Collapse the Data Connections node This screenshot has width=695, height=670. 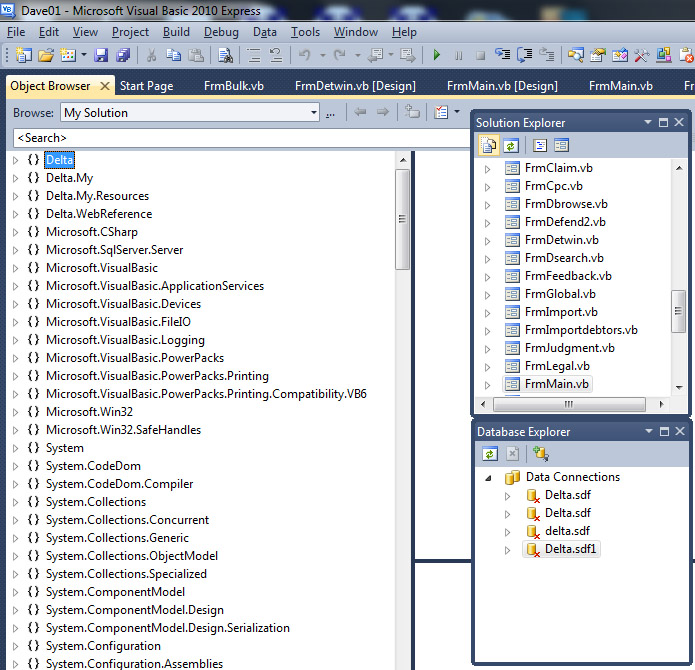tap(488, 478)
